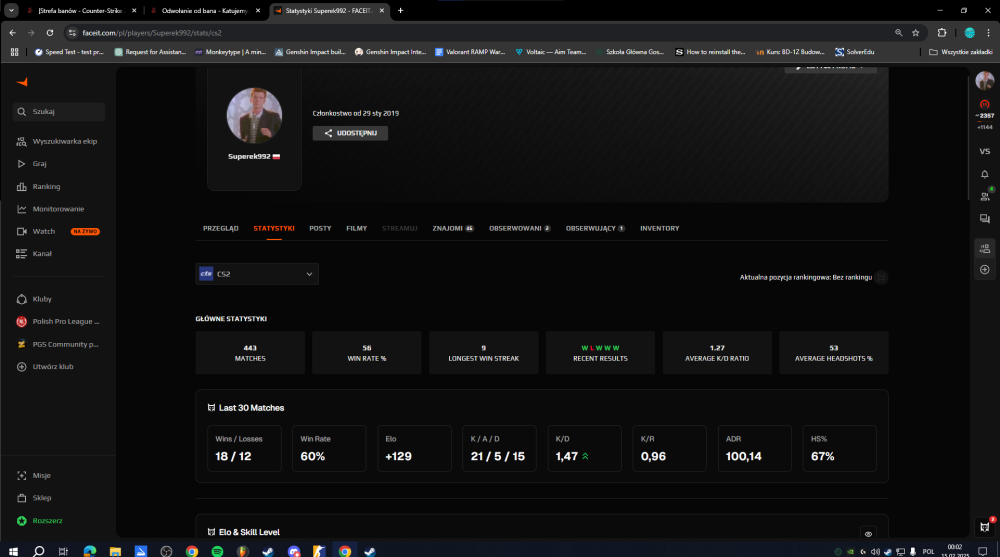Screen dimensions: 1000x557
Task: Open Monitorowanie tracking page
Action: coord(50,209)
